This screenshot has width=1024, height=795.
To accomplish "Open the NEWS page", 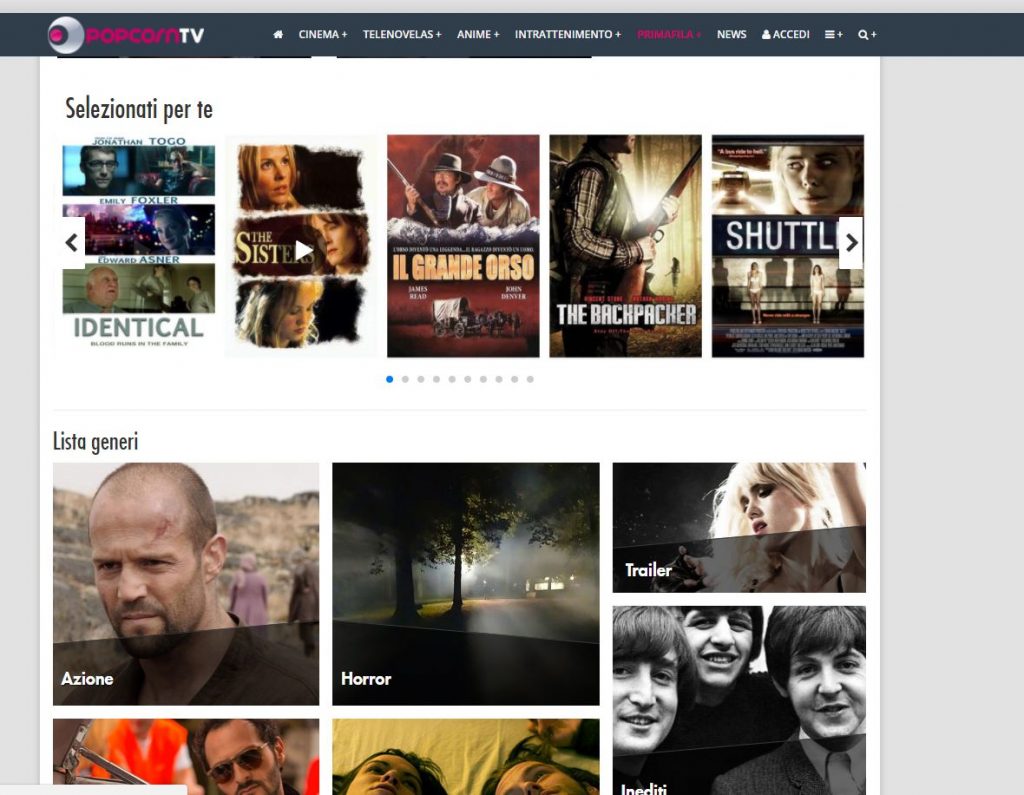I will tap(731, 35).
